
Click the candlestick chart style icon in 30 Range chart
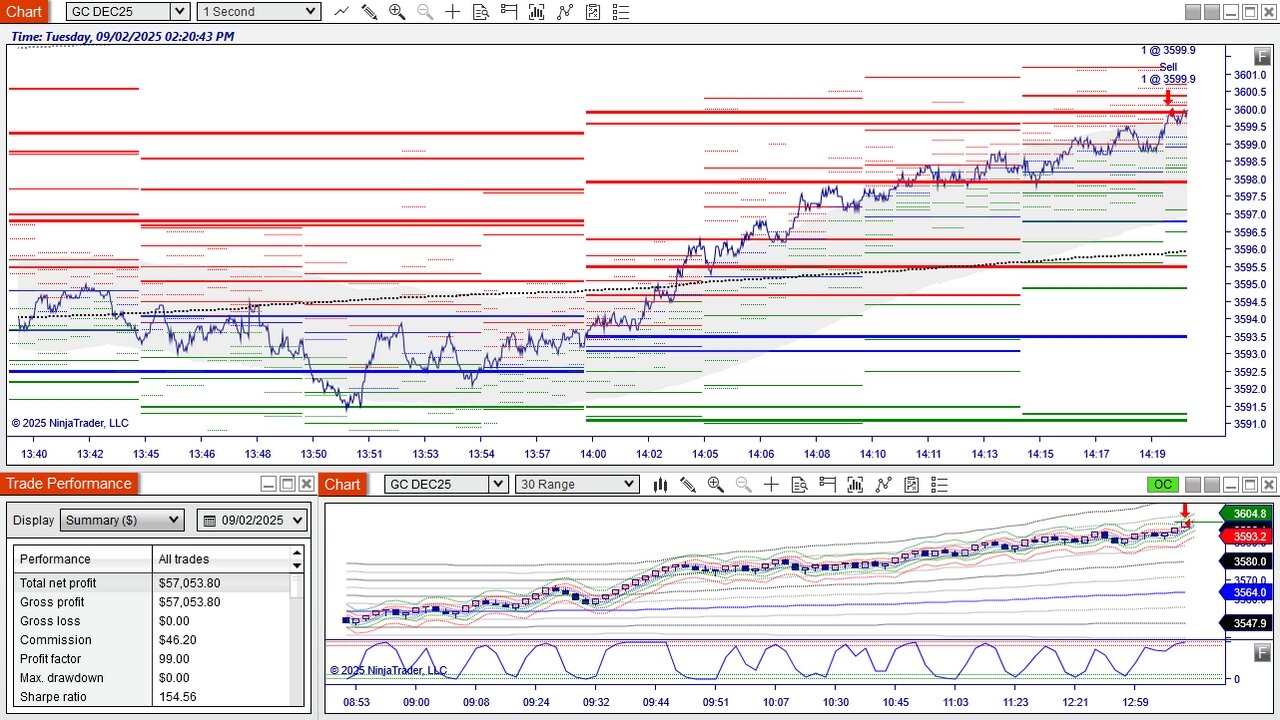point(660,485)
